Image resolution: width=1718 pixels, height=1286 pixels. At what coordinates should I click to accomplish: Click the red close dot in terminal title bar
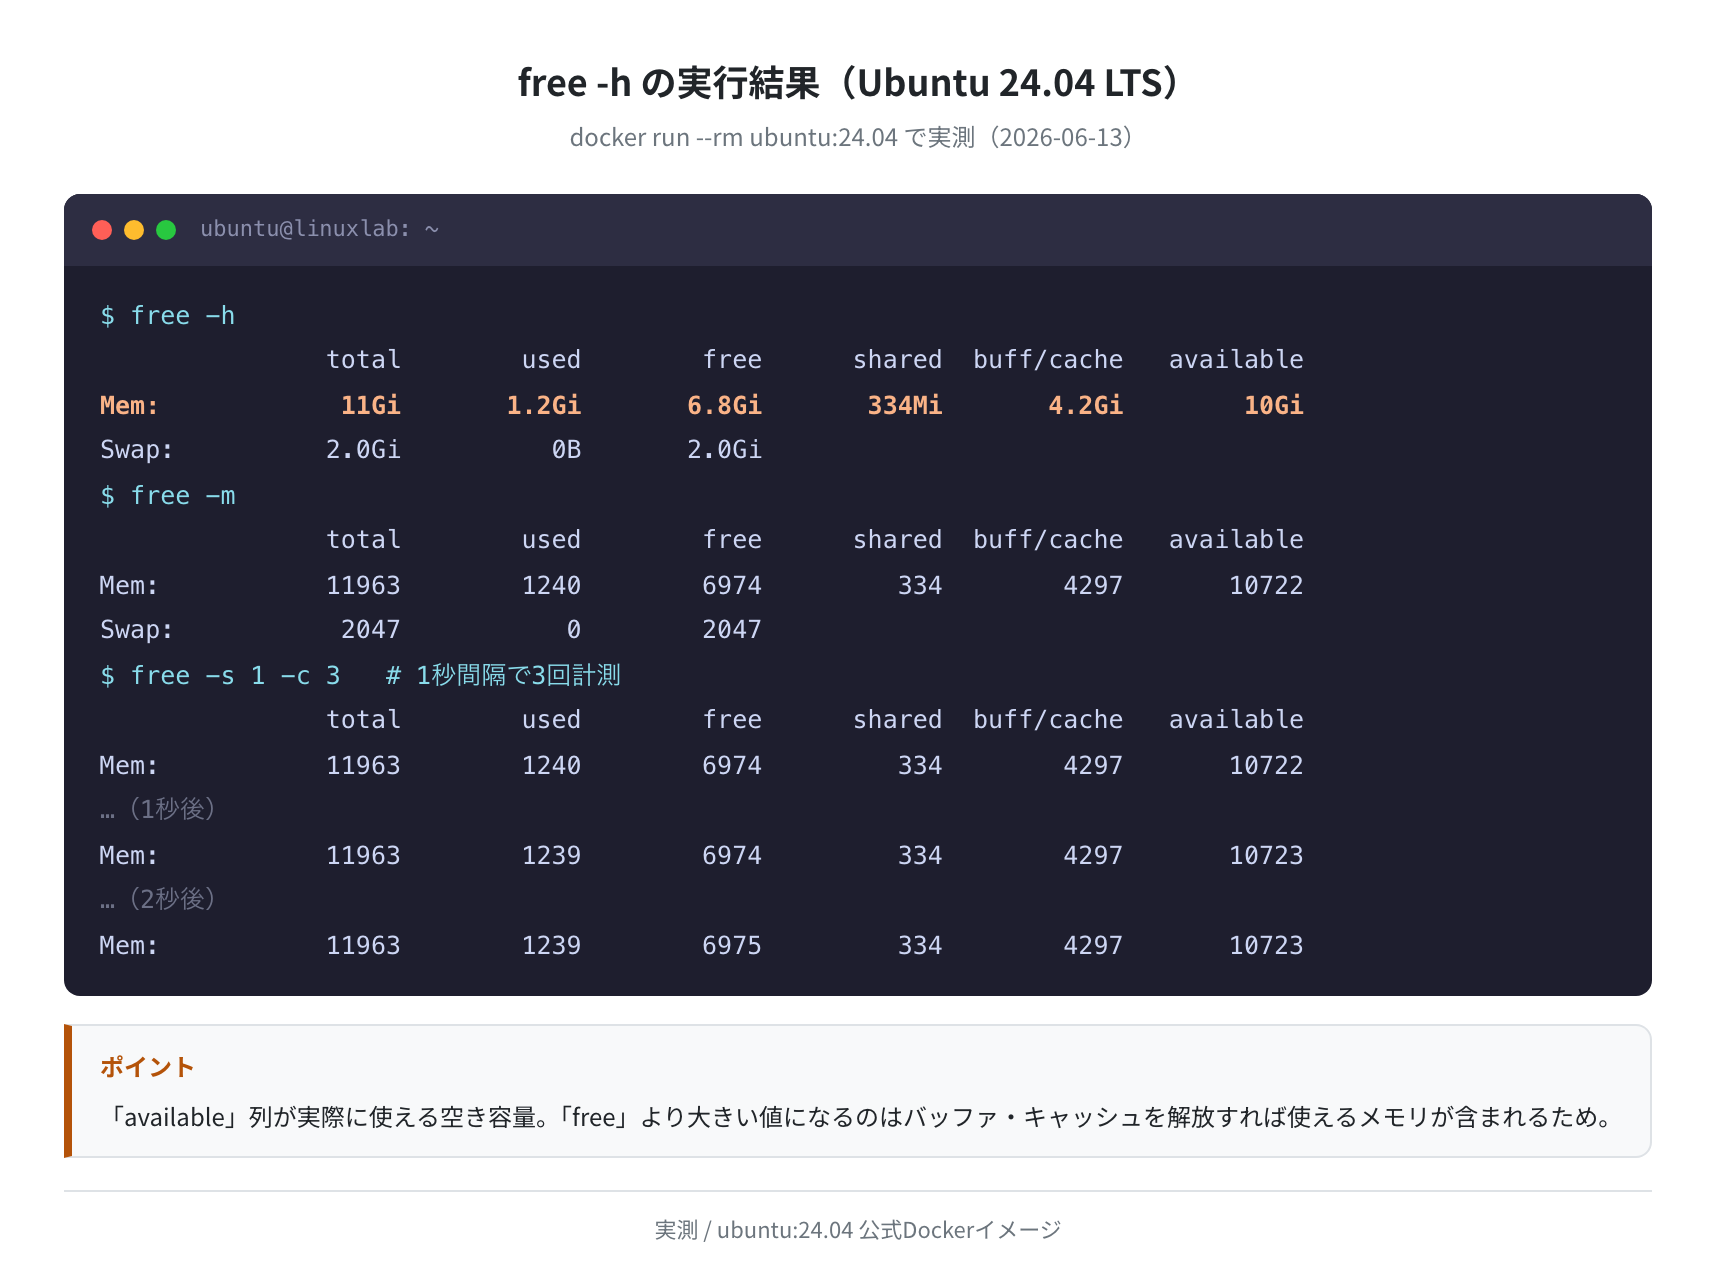102,230
